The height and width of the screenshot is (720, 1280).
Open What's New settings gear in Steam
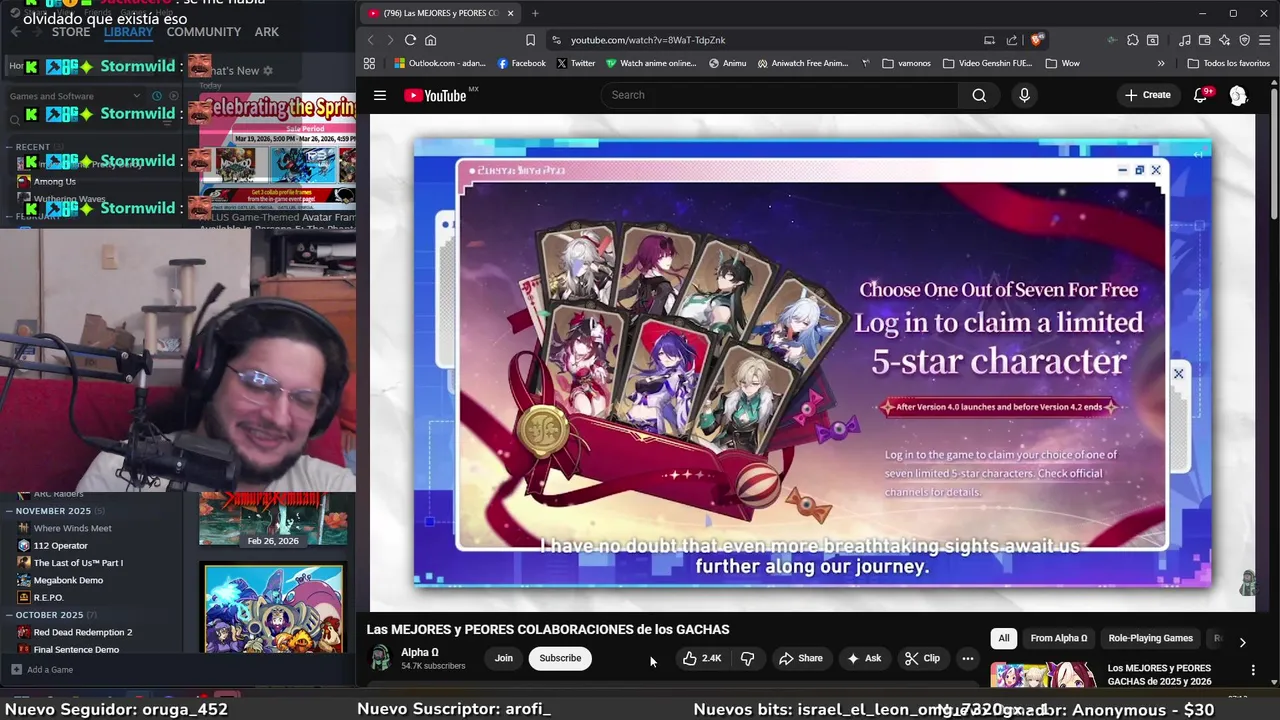(267, 71)
